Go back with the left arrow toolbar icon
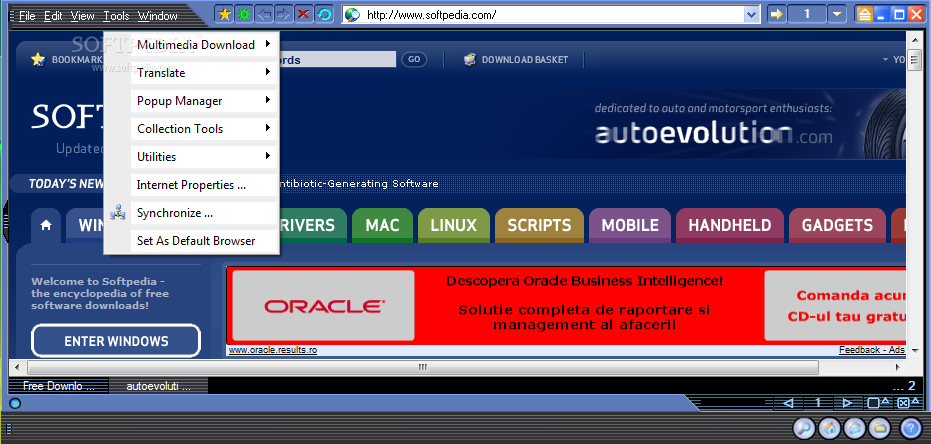Screen dimensions: 931x444 point(264,14)
